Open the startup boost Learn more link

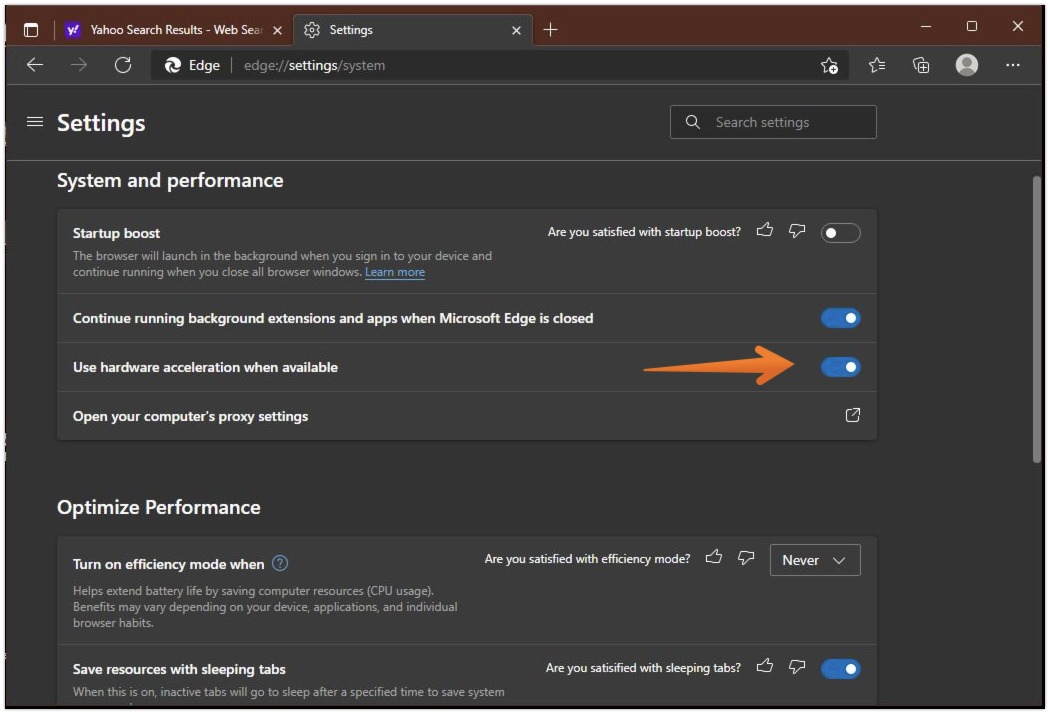point(394,272)
